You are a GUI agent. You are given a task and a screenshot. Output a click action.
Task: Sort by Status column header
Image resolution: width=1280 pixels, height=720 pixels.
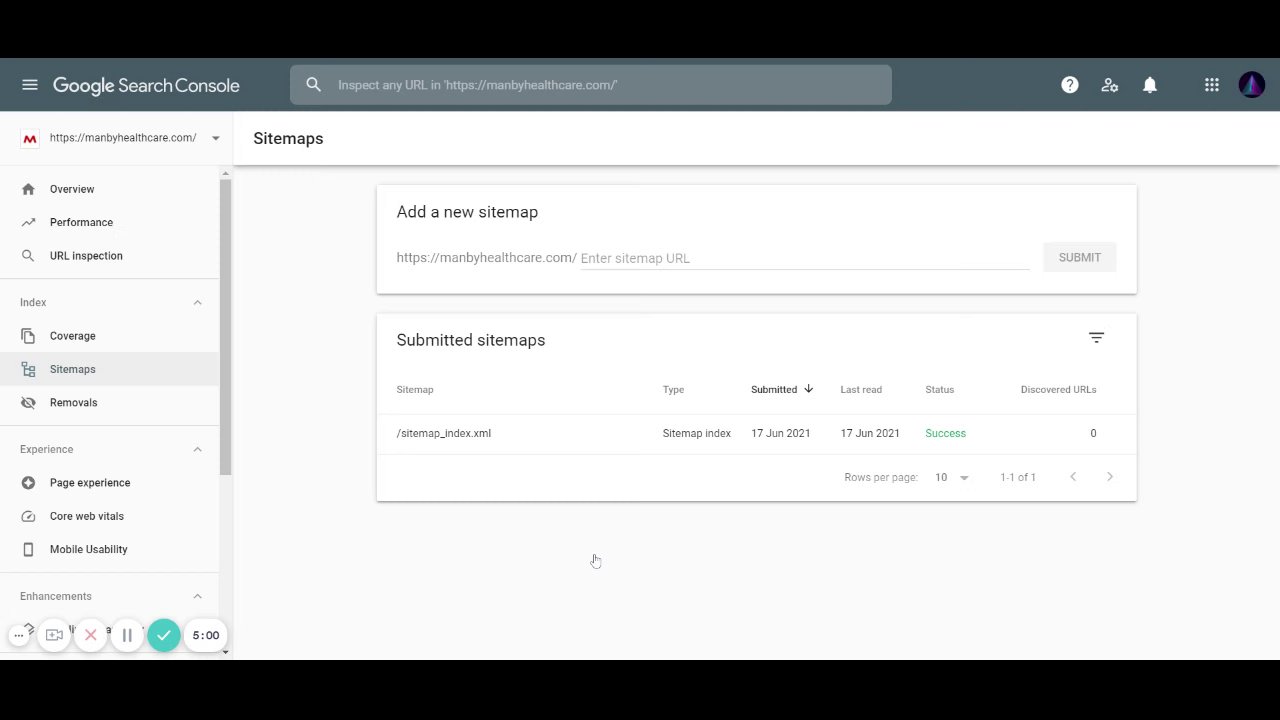coord(940,390)
